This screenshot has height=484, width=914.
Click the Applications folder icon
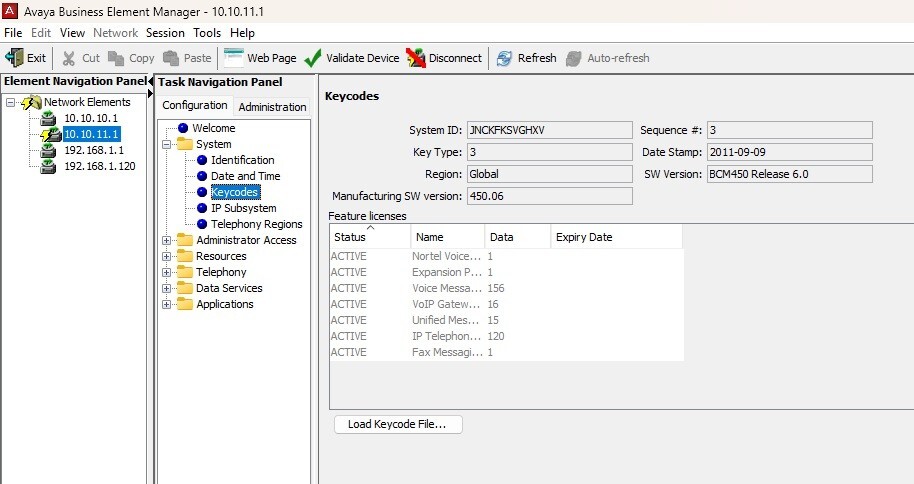click(185, 304)
